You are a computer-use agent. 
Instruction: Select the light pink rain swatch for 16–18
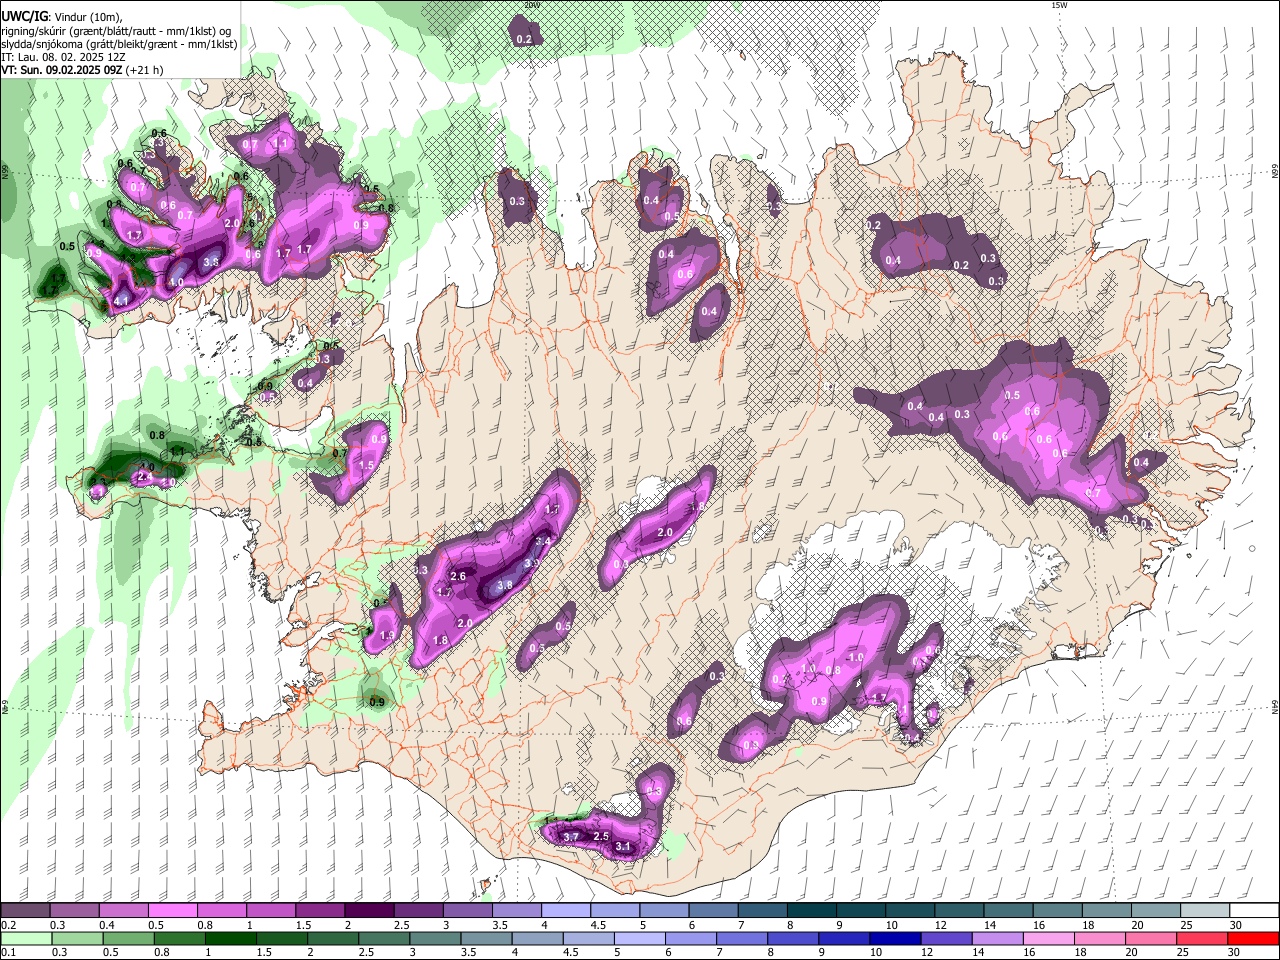[x=1050, y=938]
